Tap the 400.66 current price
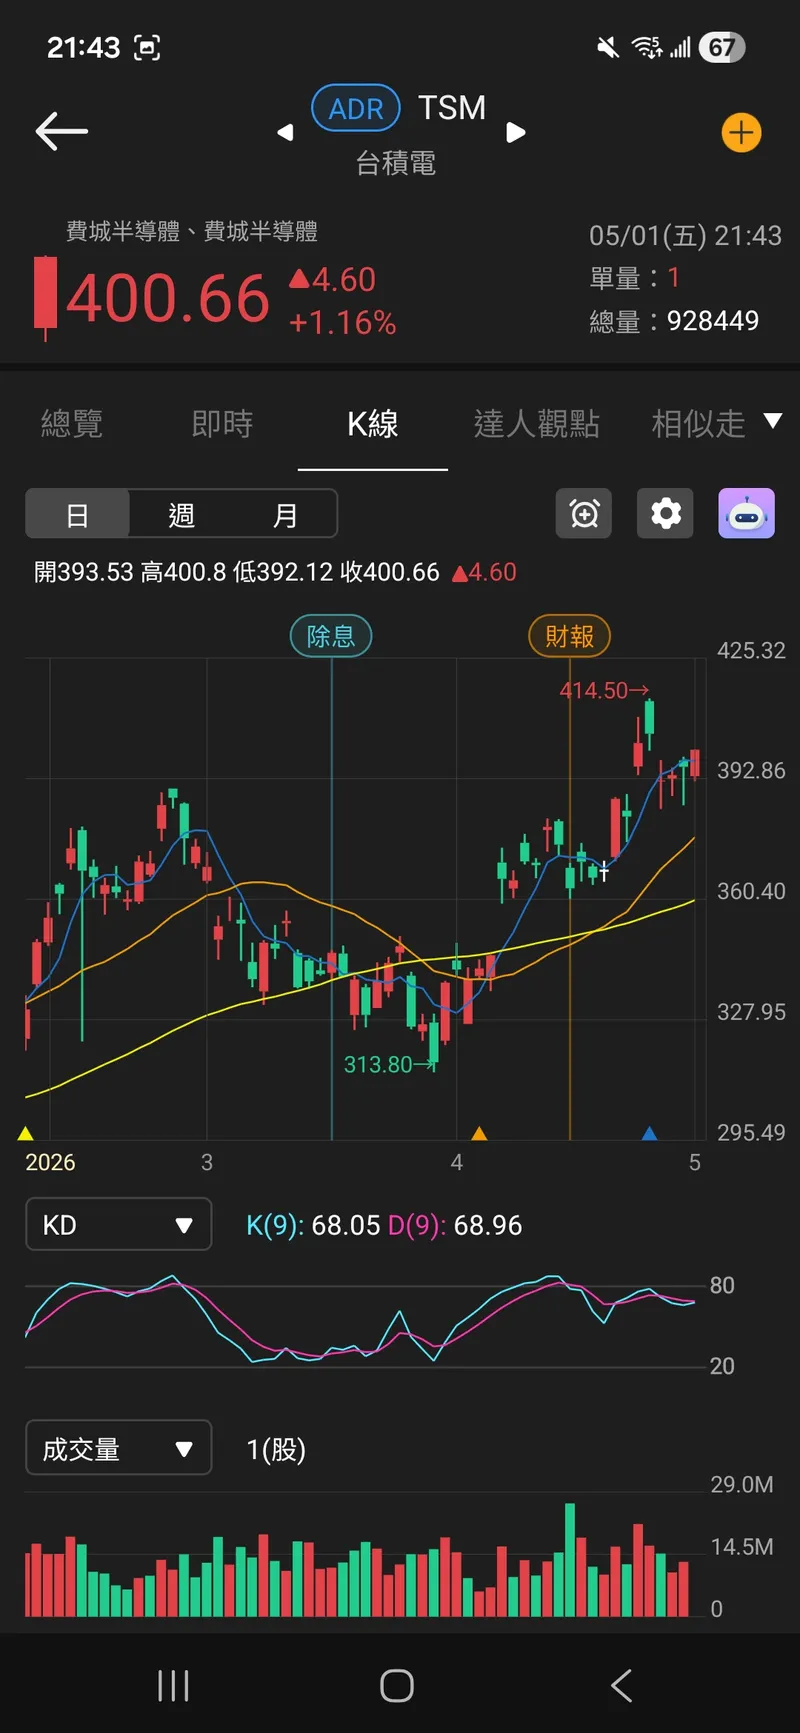Viewport: 800px width, 1733px height. pyautogui.click(x=168, y=298)
